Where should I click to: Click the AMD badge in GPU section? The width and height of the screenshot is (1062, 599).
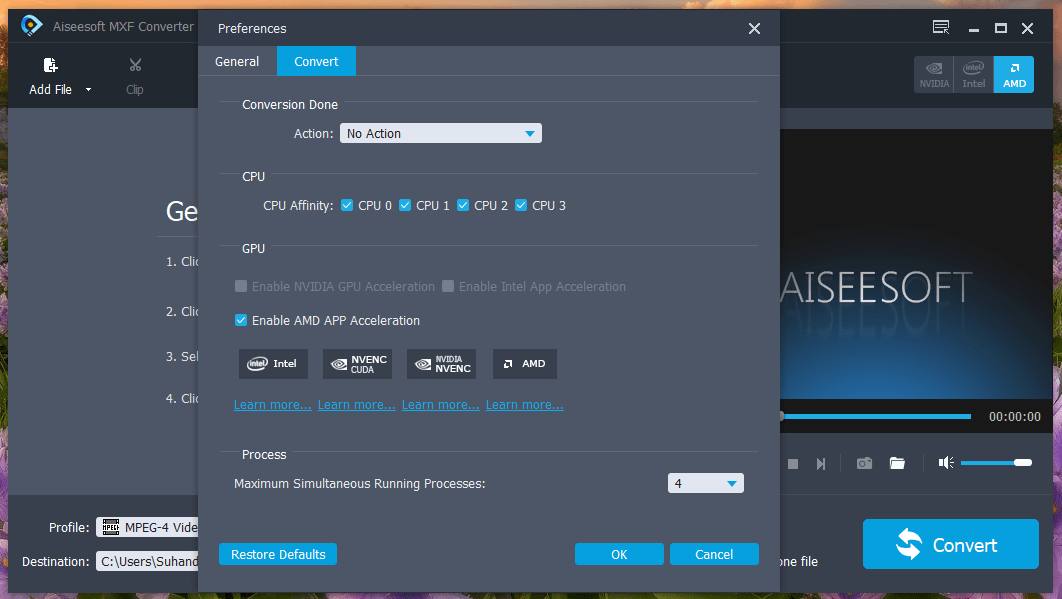525,364
